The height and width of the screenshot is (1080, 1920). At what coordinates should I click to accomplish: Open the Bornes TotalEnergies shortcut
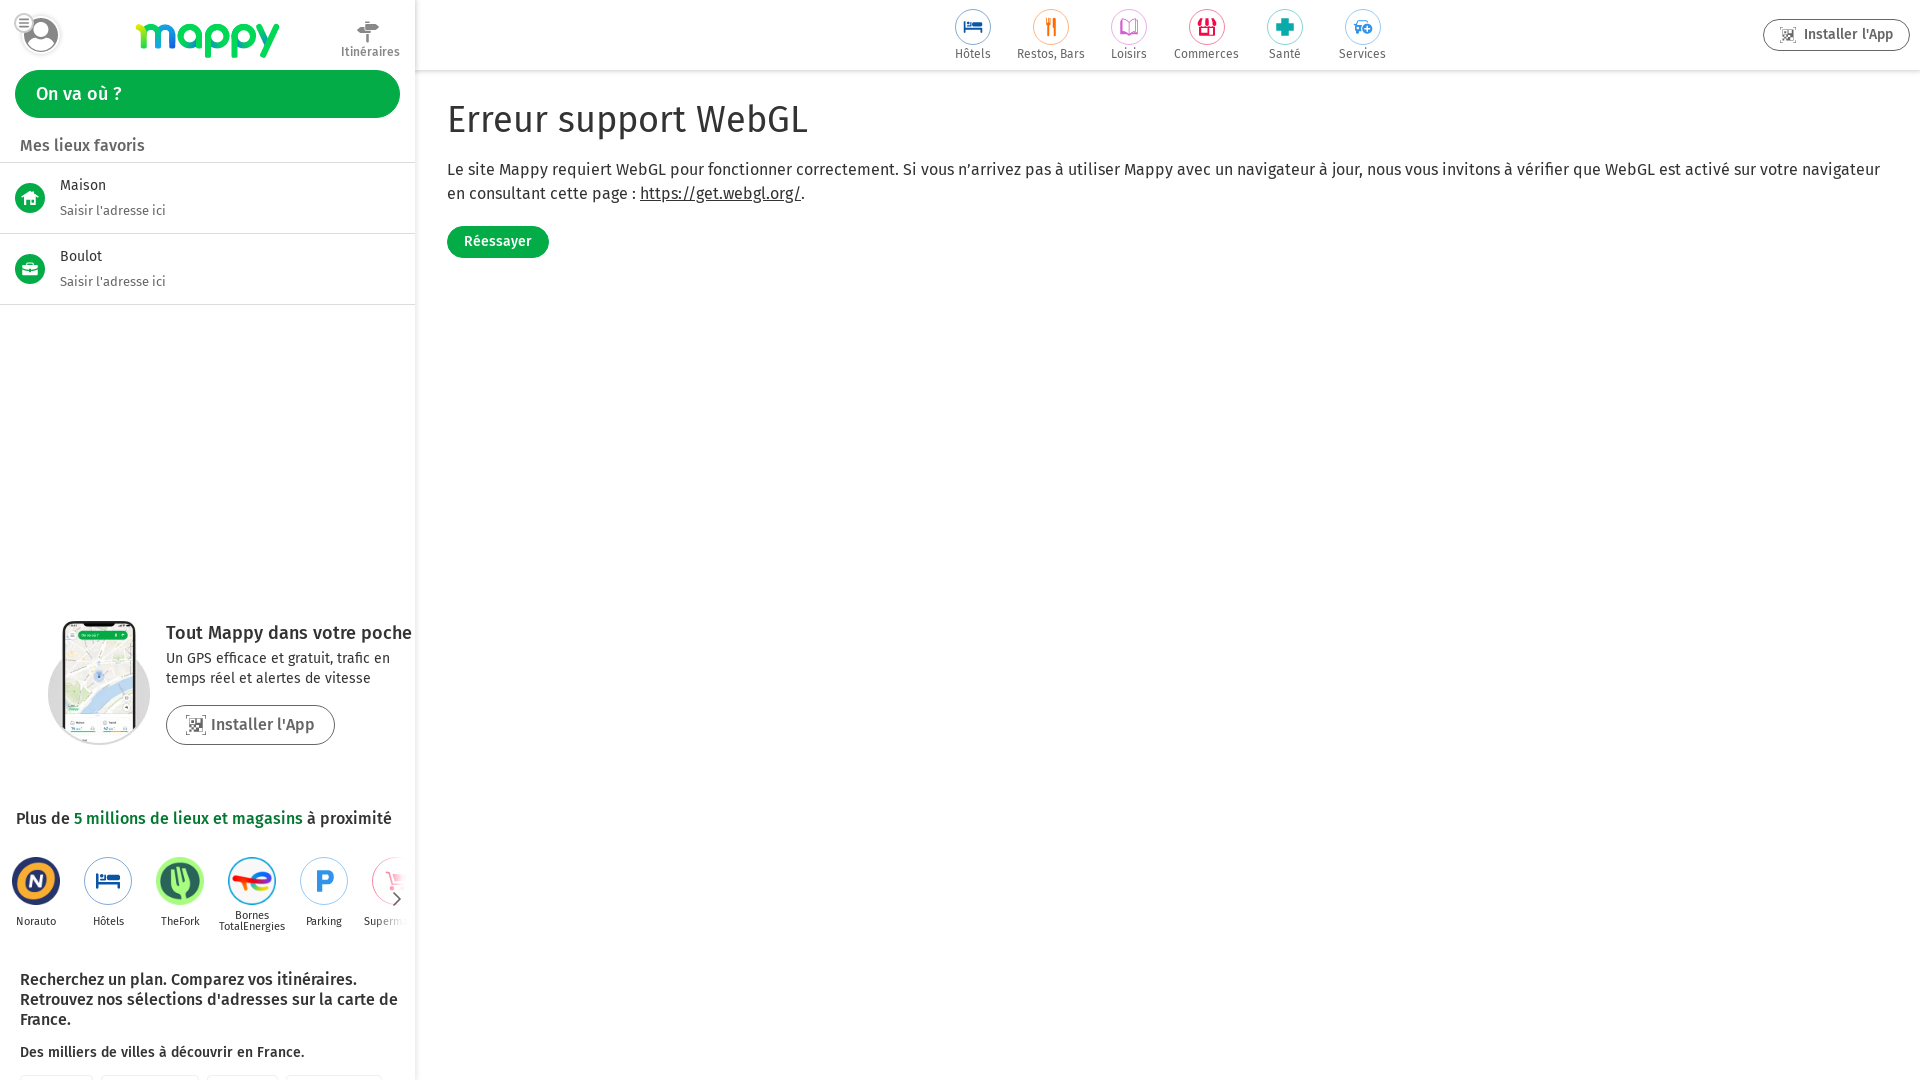pos(252,882)
